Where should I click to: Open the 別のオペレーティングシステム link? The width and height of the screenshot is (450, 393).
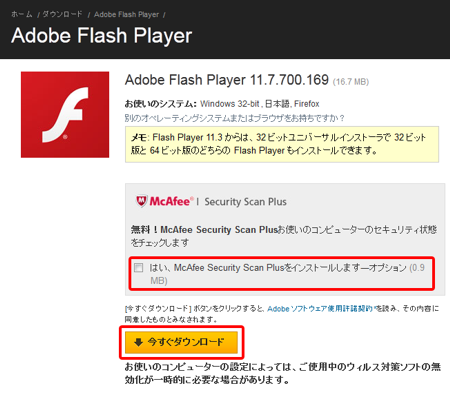pos(234,118)
